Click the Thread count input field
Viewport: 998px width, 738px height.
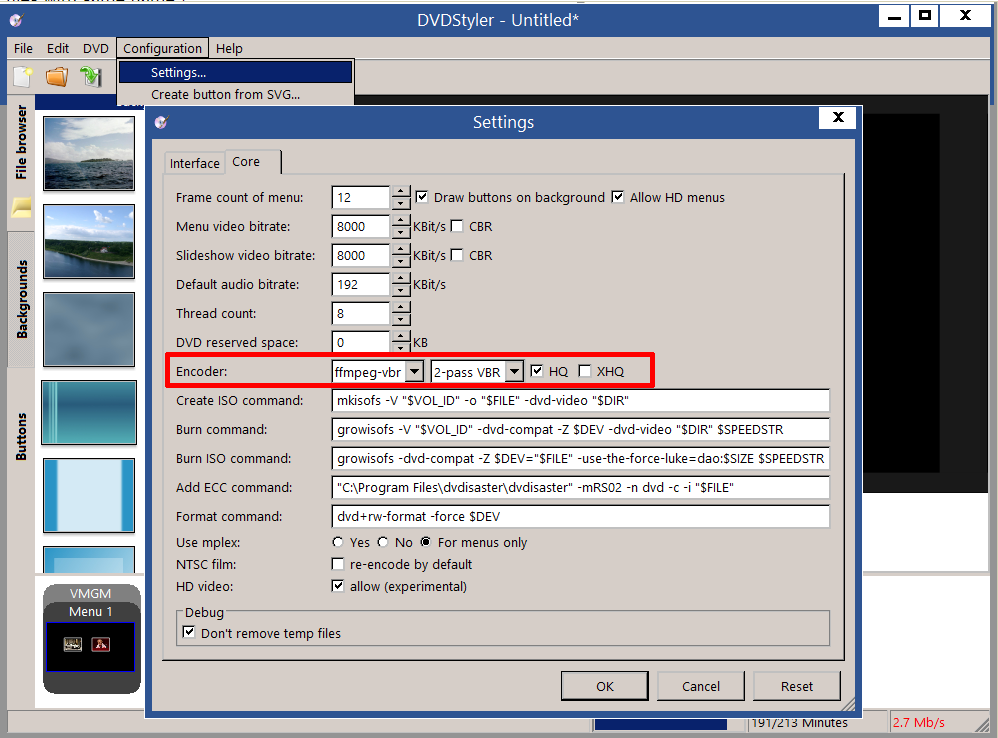361,313
